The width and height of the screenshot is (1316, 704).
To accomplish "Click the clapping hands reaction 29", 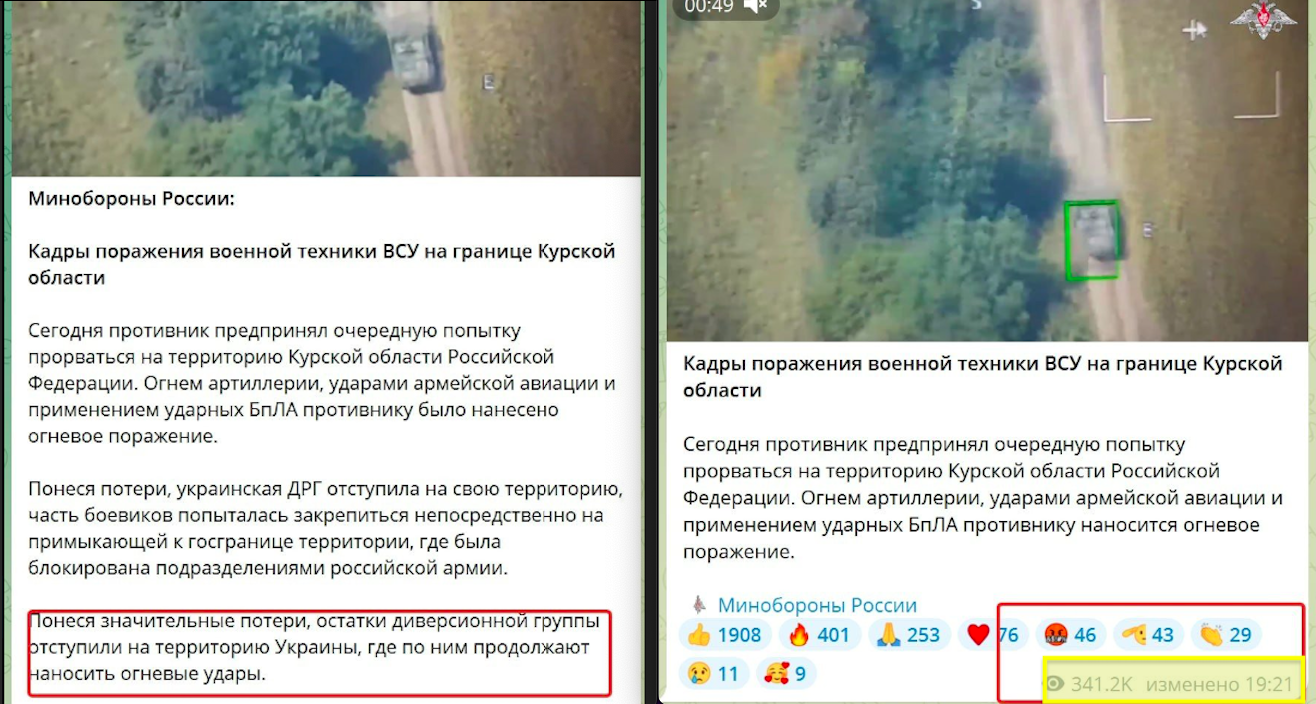I will coord(1225,635).
